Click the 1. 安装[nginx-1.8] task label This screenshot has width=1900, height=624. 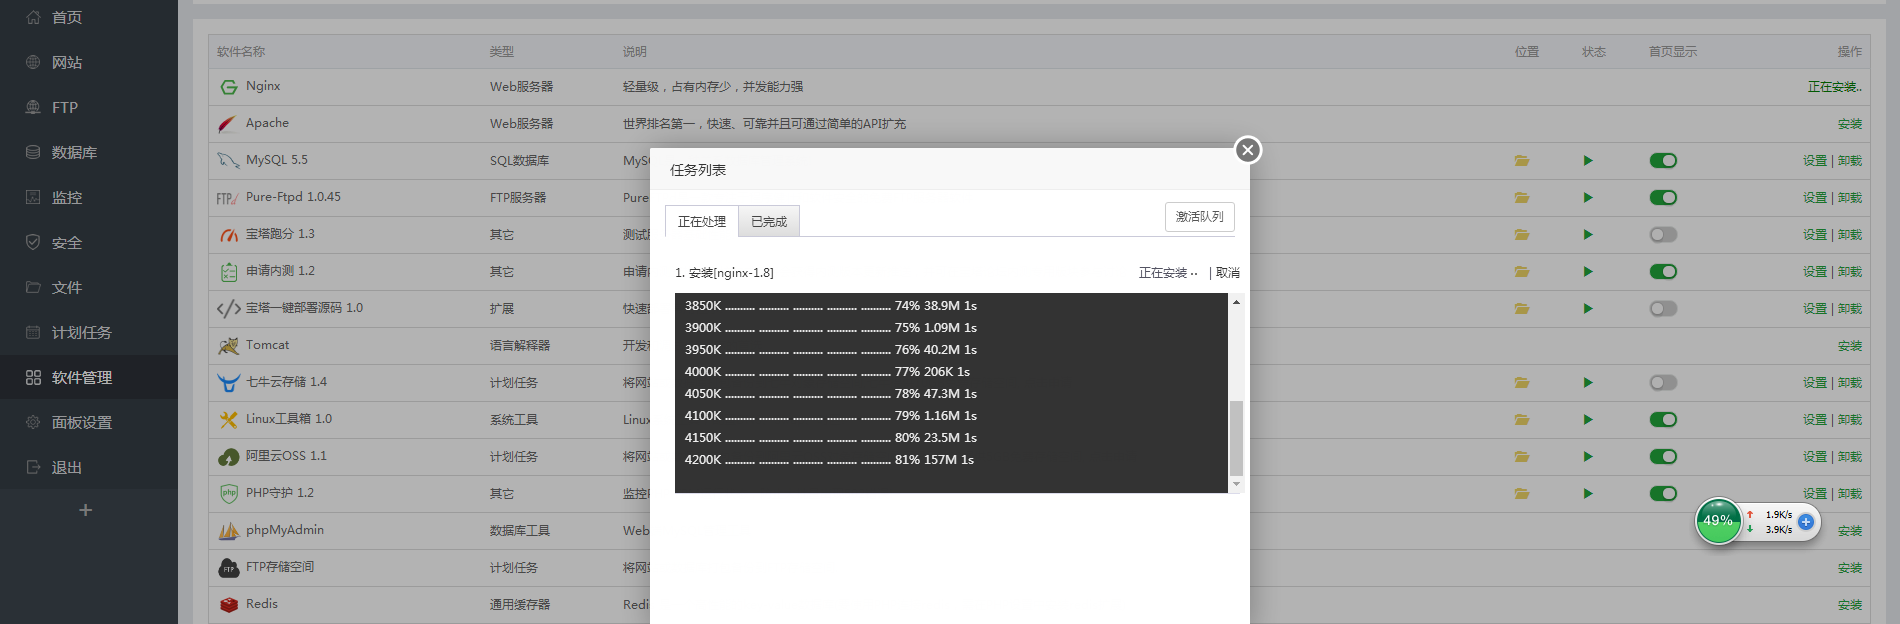pos(724,273)
